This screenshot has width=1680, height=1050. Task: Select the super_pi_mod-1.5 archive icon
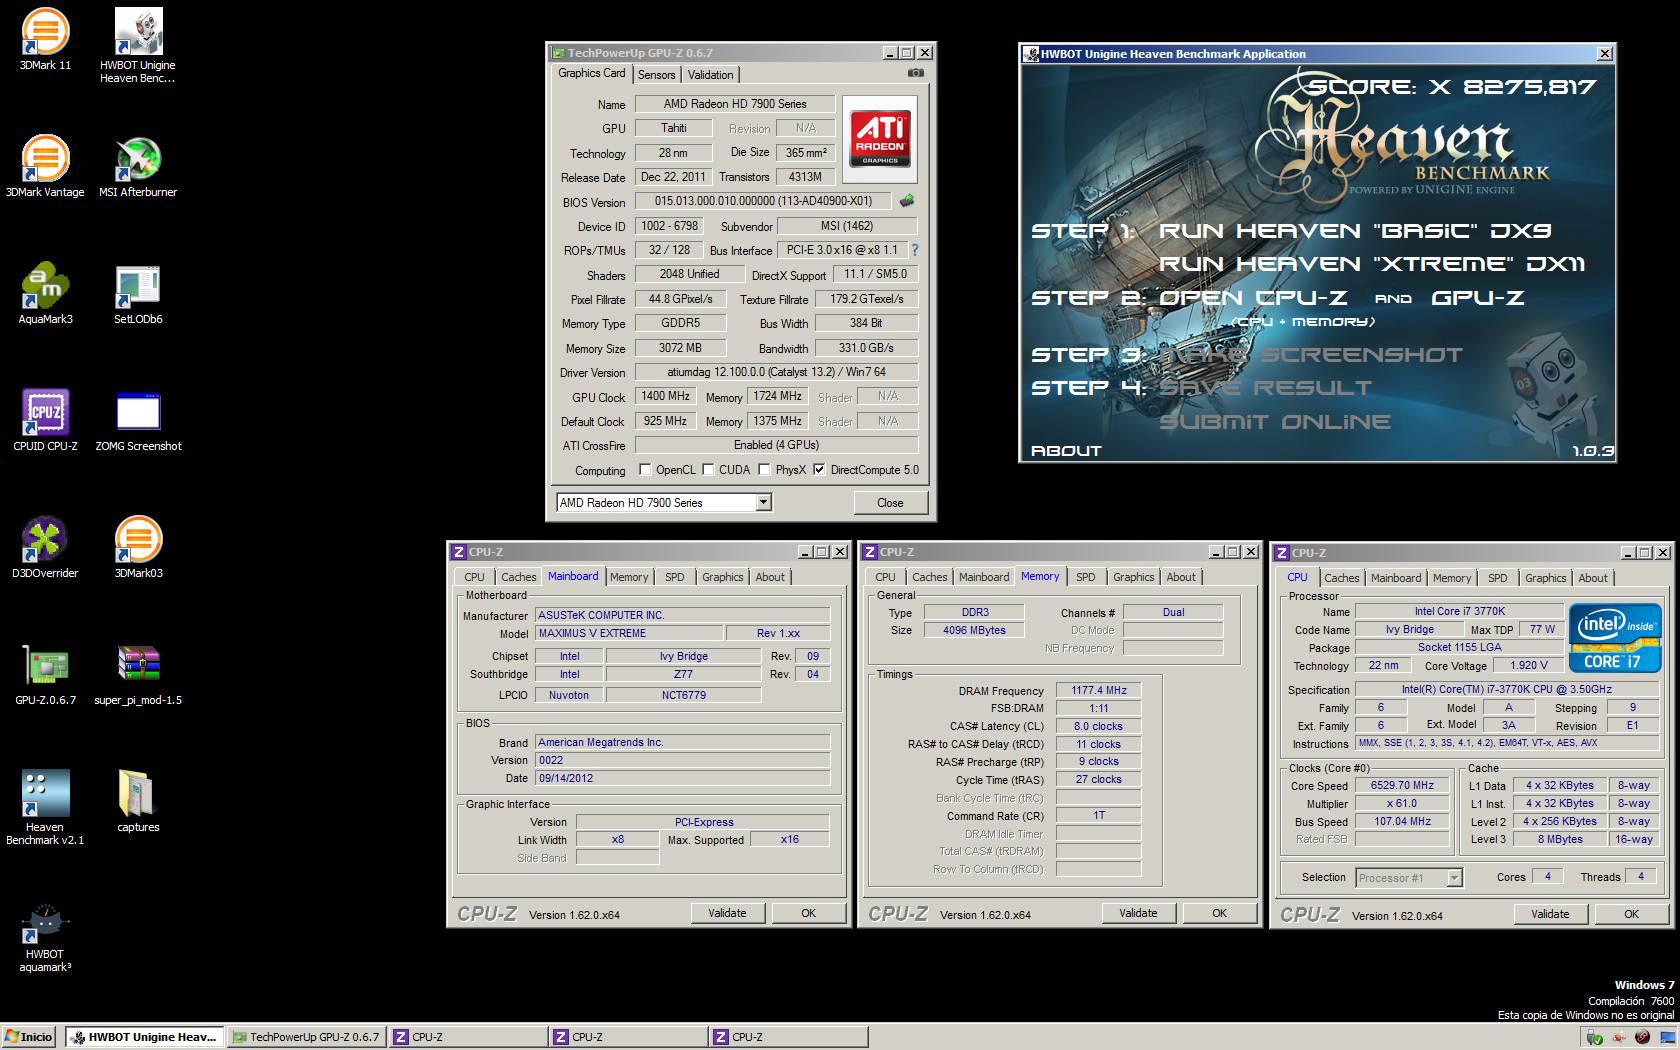tap(138, 675)
